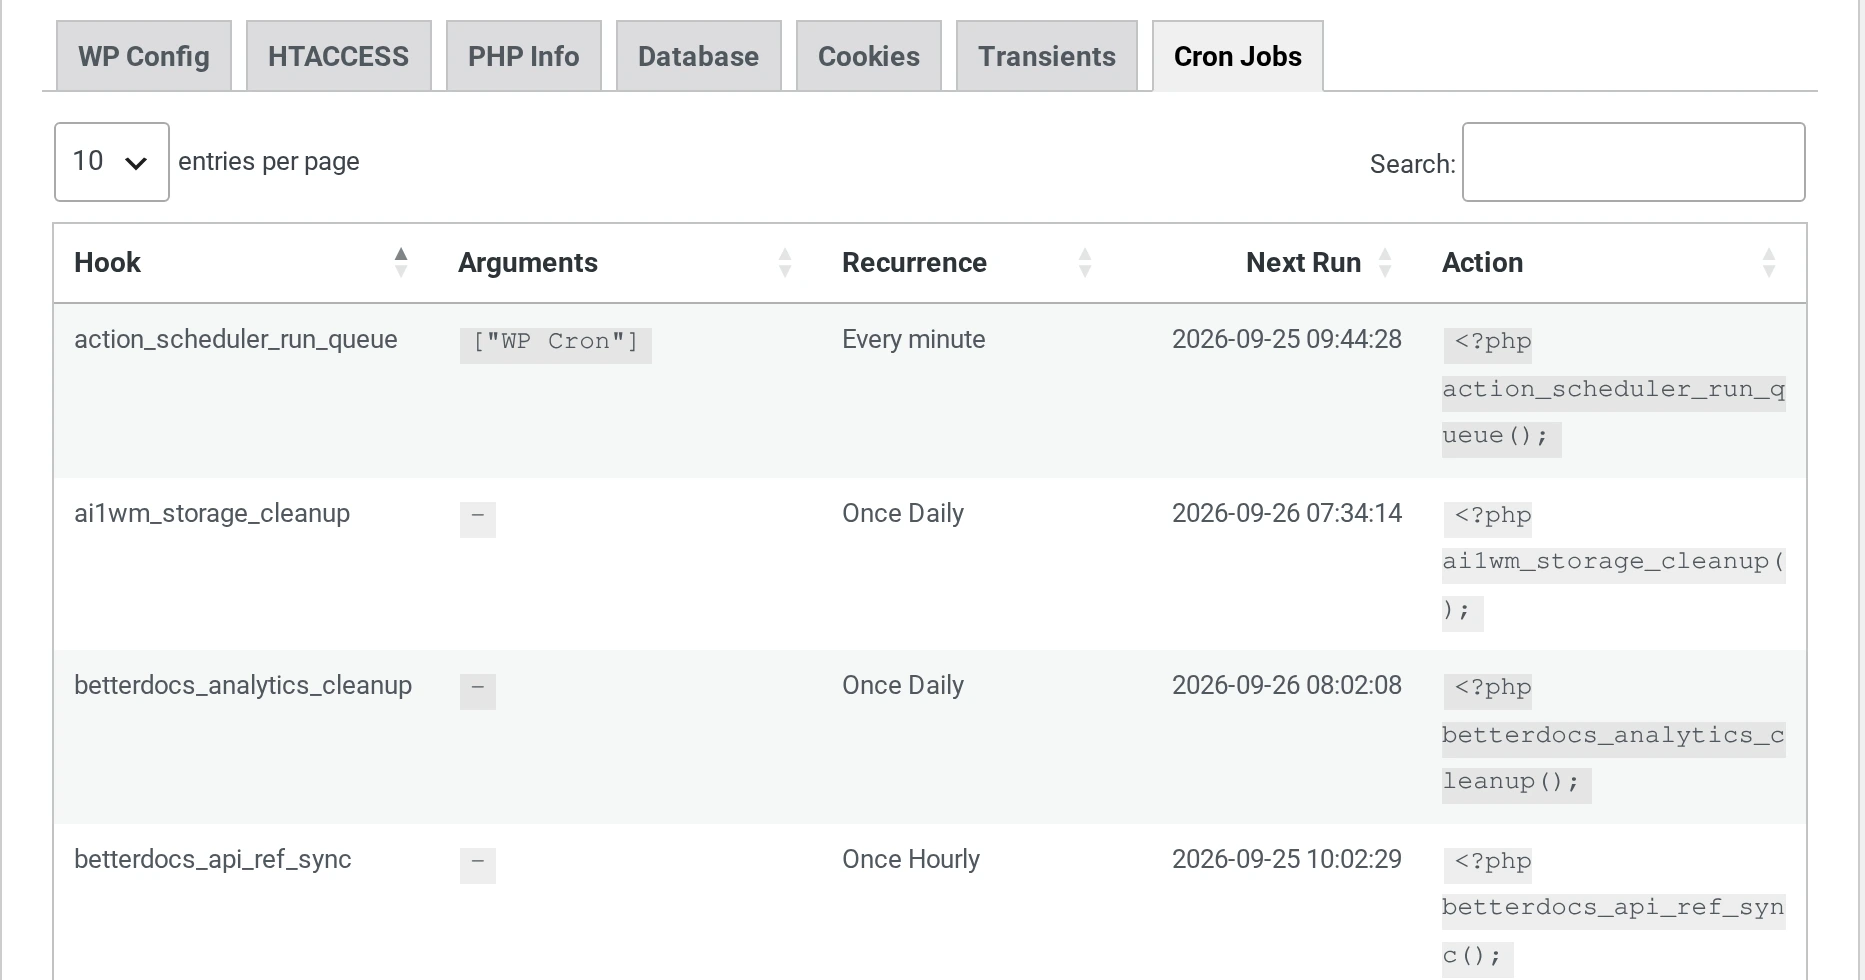The width and height of the screenshot is (1865, 980).
Task: Sort by Action column arrows
Action: click(1769, 262)
